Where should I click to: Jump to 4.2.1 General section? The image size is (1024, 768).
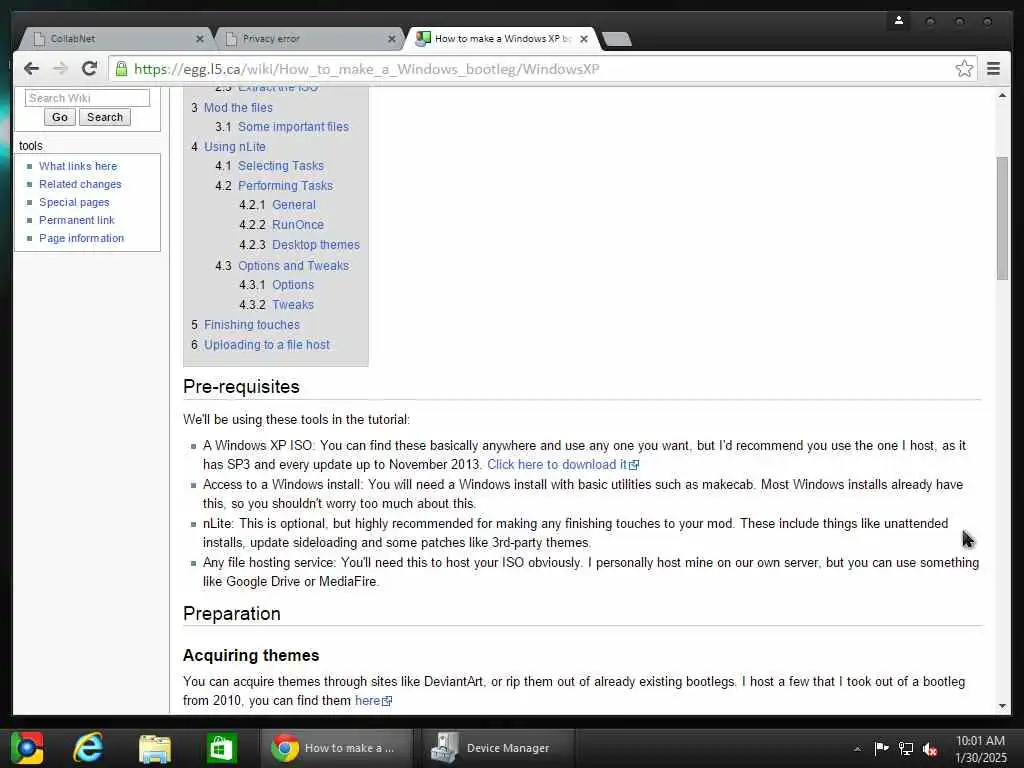tap(294, 205)
